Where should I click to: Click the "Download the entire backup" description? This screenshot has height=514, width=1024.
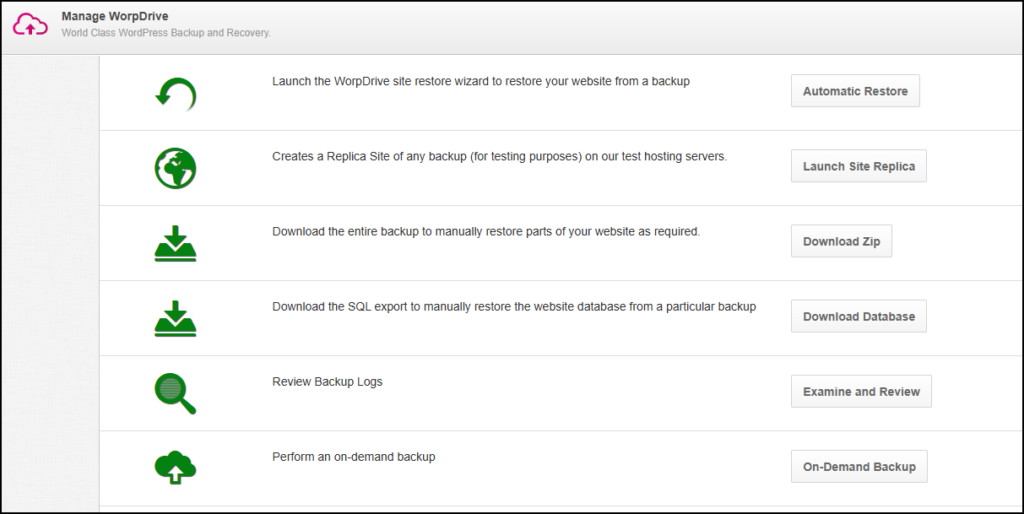[x=486, y=232]
